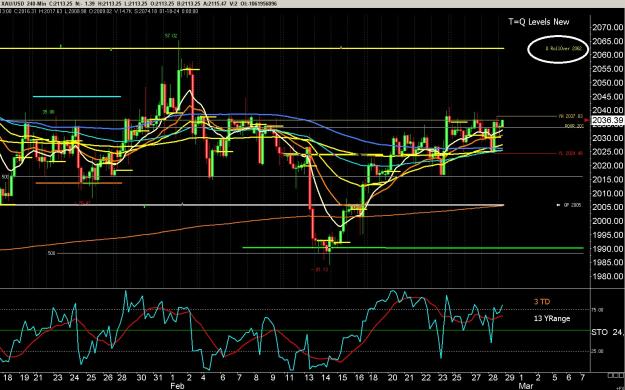Click date 27 on the time axis
This screenshot has height=390, width=625.
point(476,378)
